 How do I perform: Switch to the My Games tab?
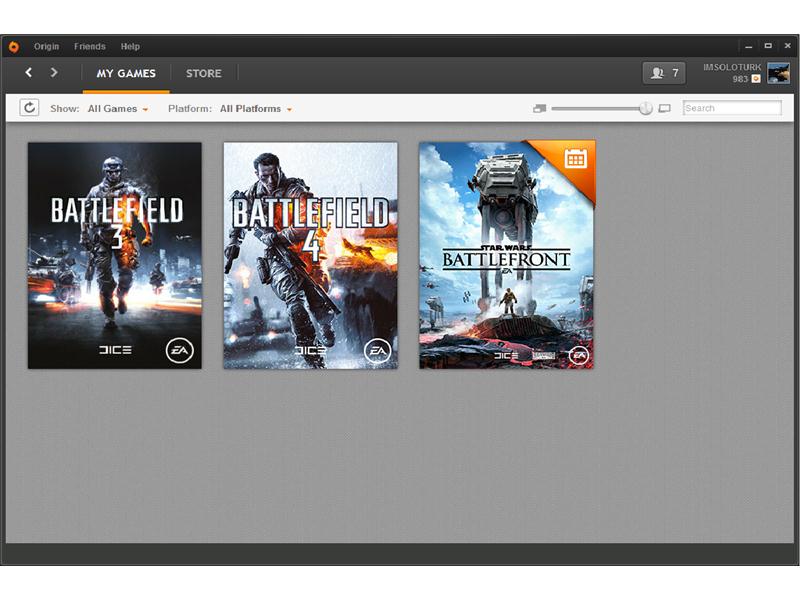coord(126,73)
